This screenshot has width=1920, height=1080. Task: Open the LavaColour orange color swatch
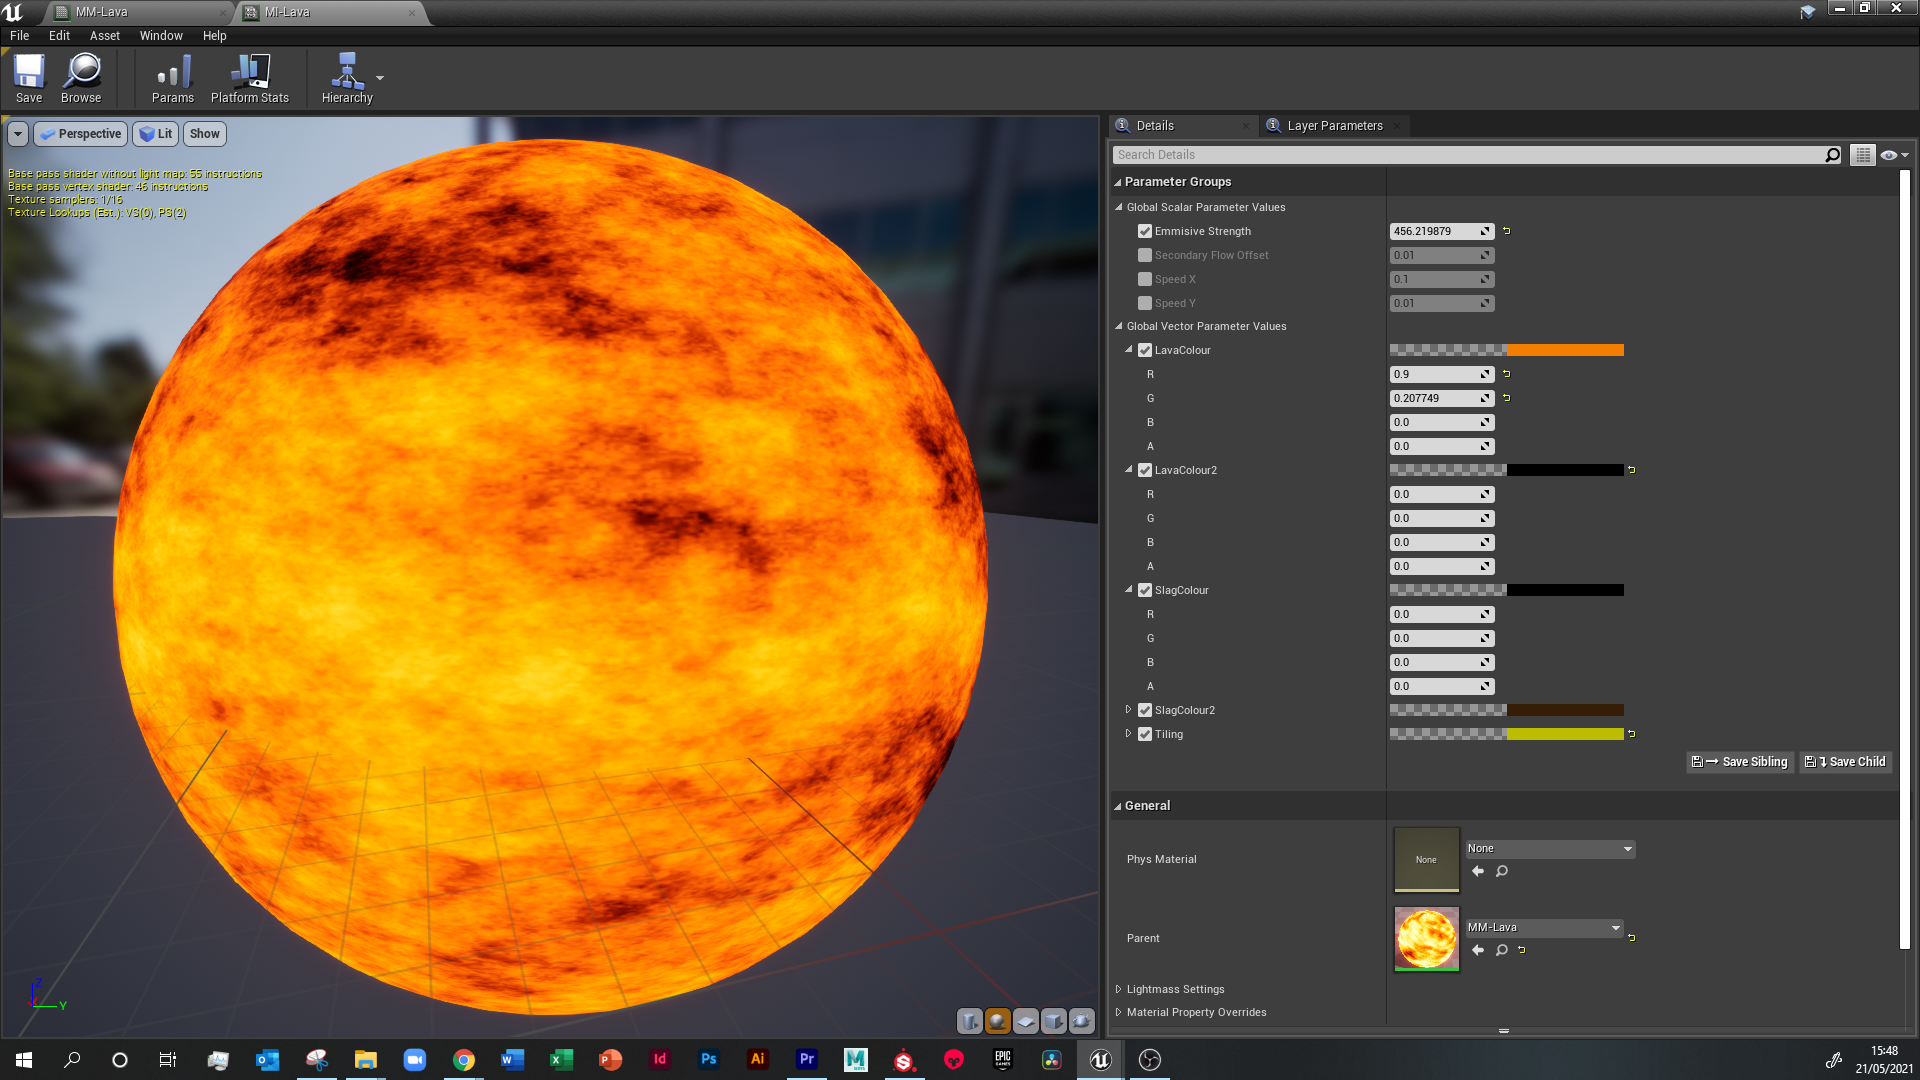pyautogui.click(x=1564, y=350)
